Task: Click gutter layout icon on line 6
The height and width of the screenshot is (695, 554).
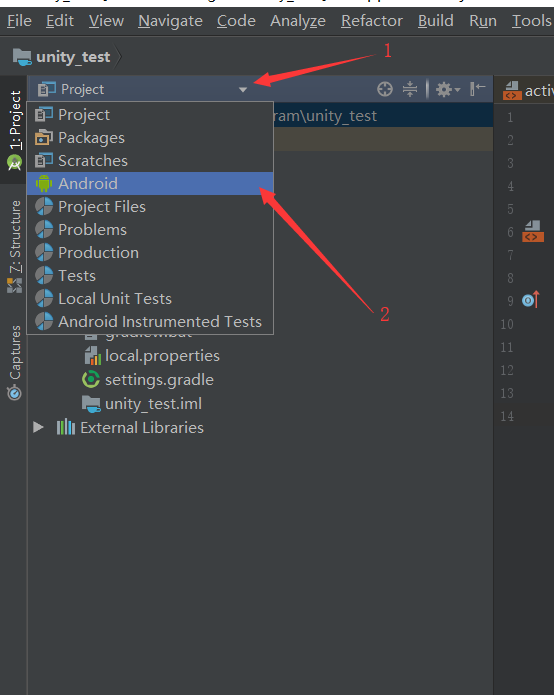Action: (533, 231)
